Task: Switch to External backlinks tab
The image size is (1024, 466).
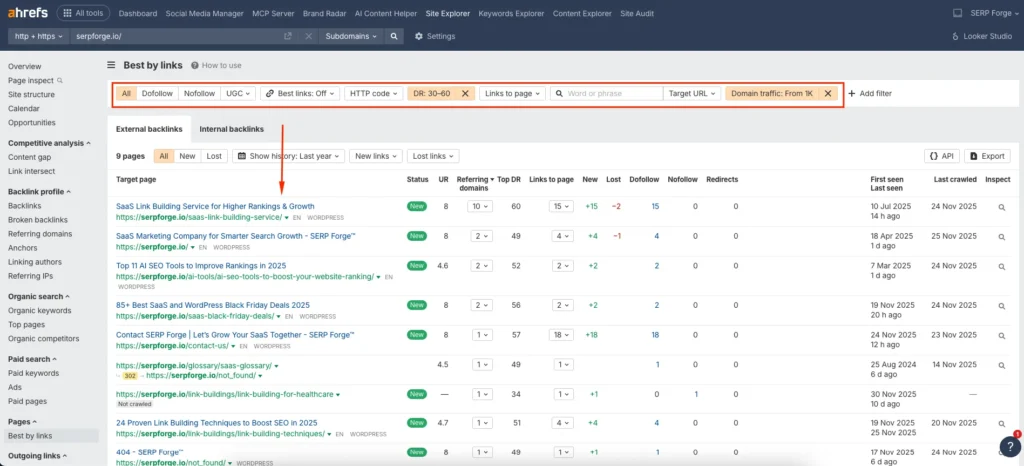Action: pos(149,129)
